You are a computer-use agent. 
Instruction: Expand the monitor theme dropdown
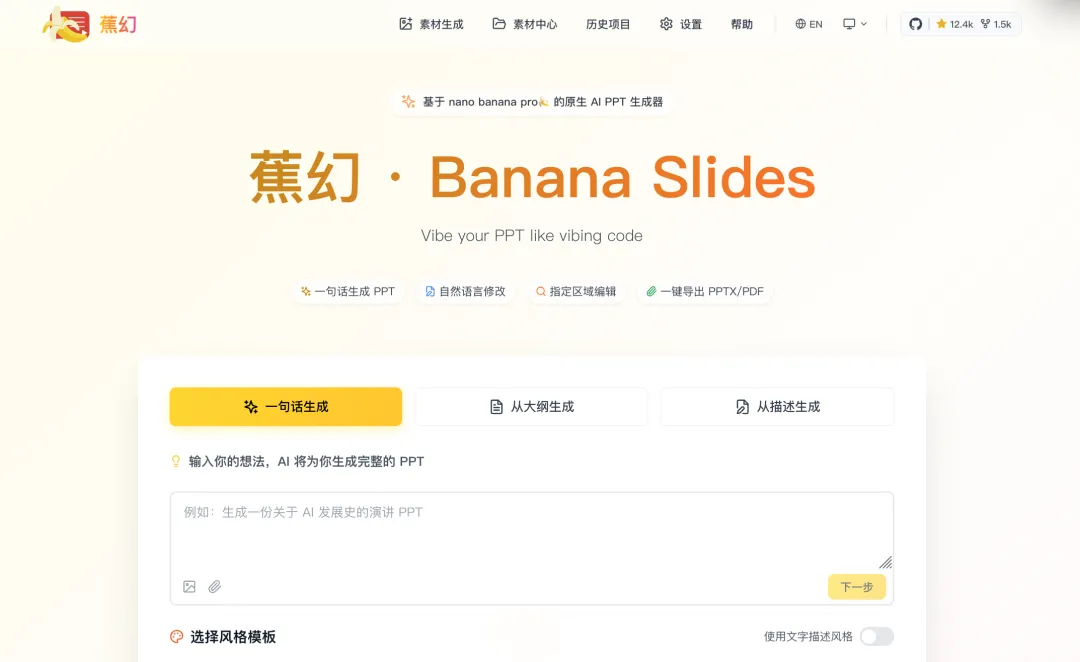click(x=855, y=24)
